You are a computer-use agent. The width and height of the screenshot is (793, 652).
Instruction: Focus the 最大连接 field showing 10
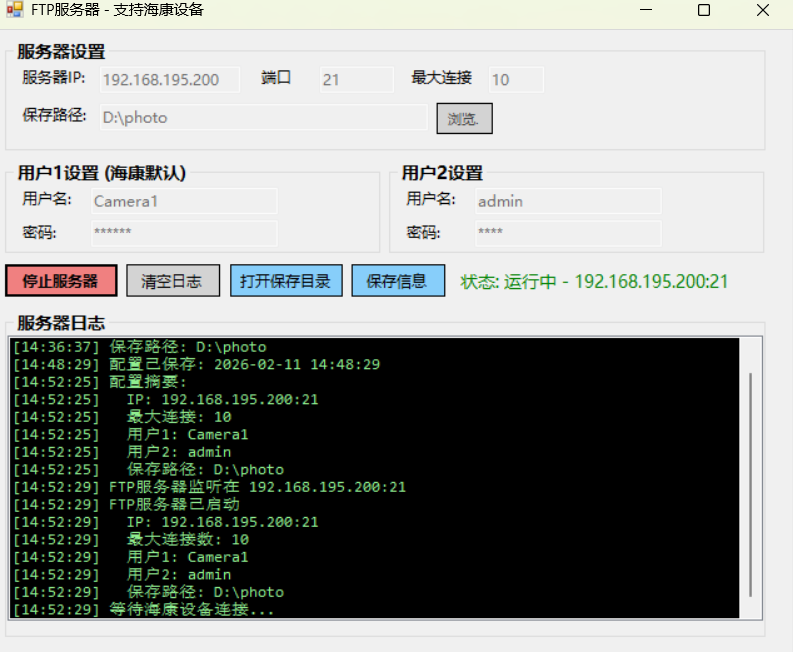tap(516, 80)
